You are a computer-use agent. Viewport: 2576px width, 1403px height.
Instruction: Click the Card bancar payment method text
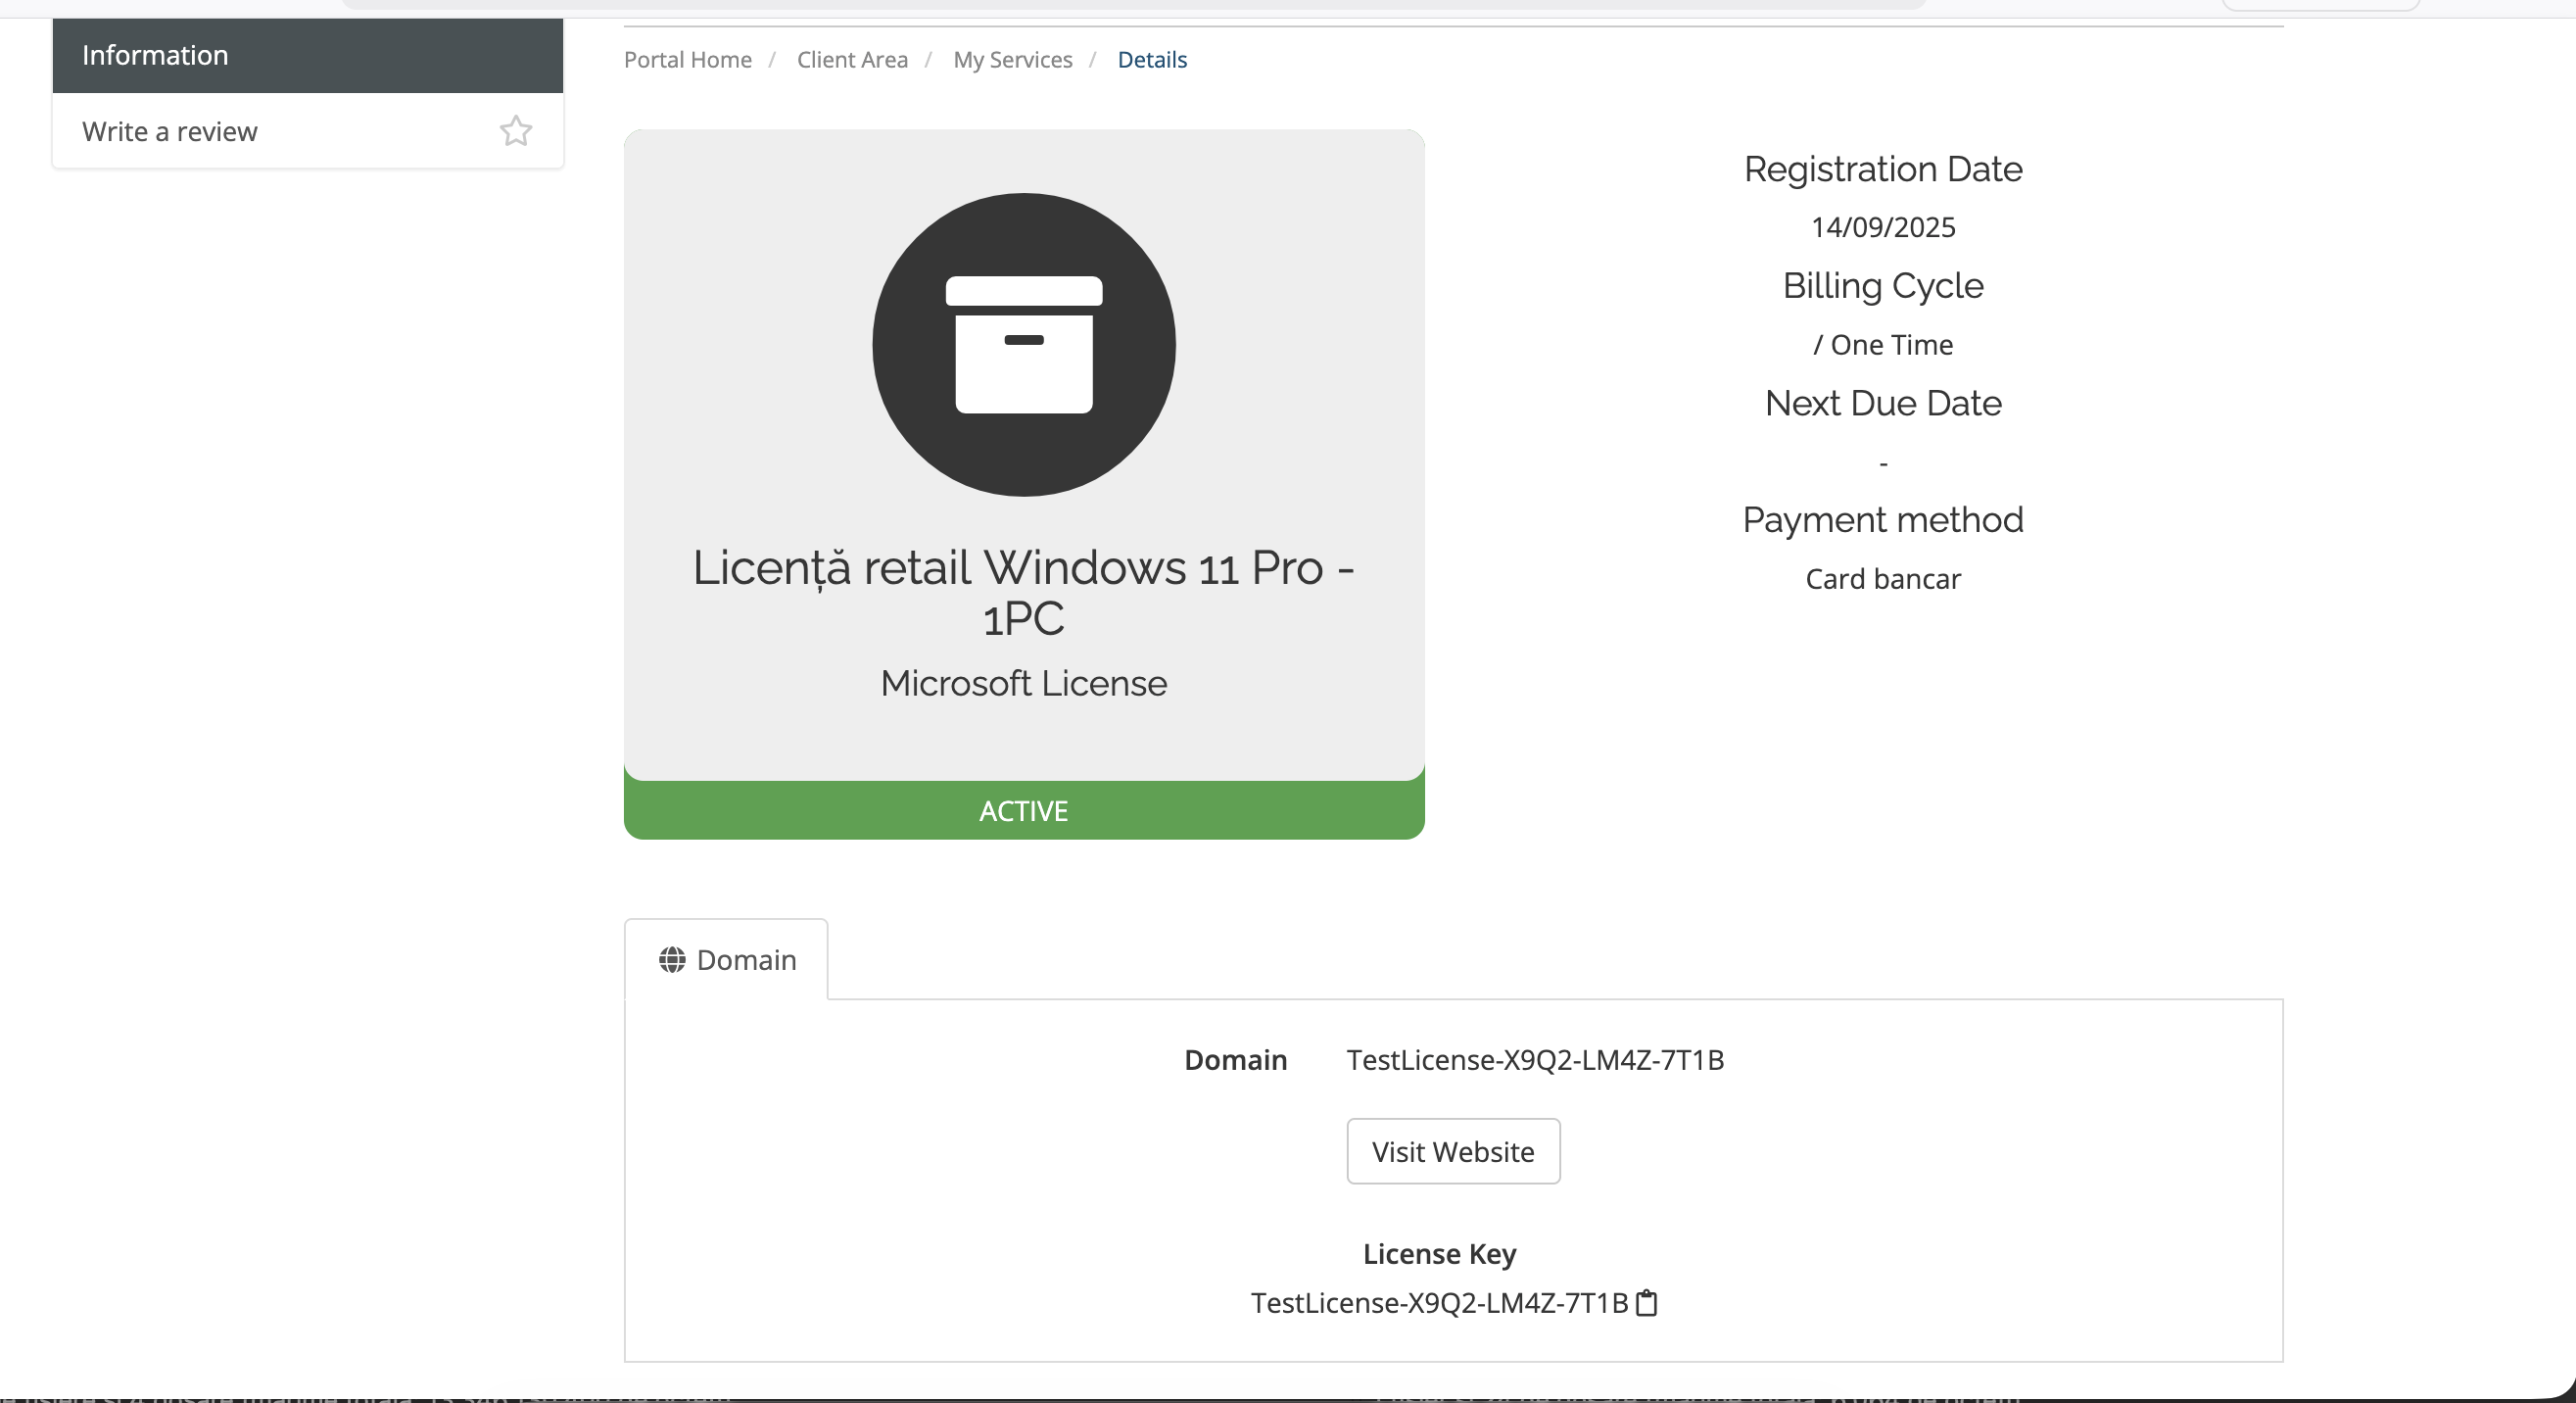1883,579
